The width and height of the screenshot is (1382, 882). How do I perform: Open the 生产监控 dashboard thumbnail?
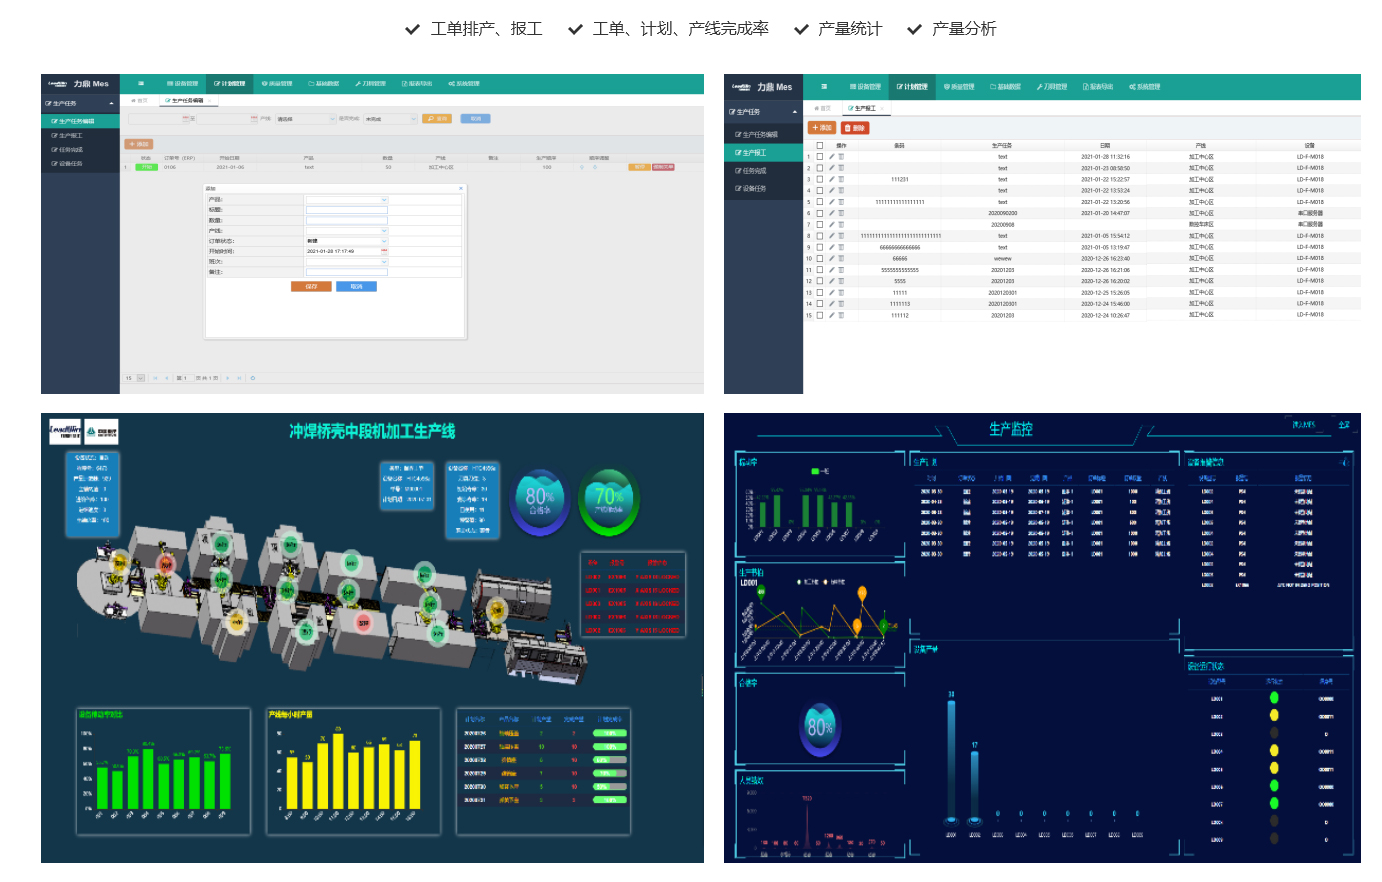click(x=1042, y=638)
